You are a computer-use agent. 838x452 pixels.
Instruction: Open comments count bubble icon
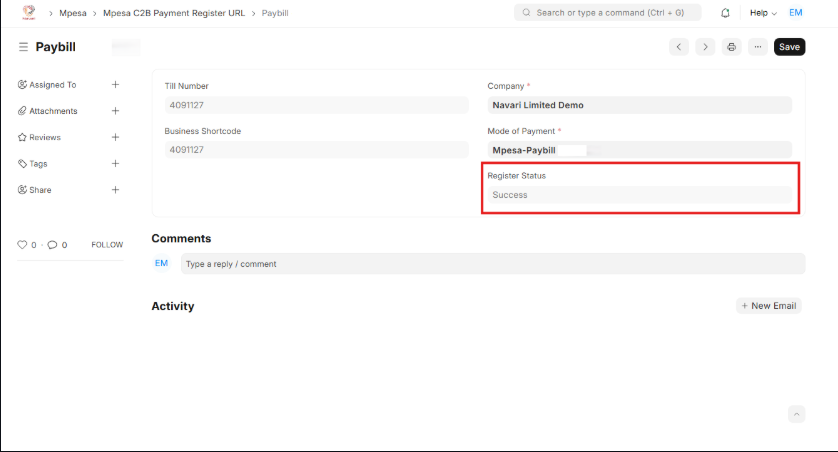click(x=52, y=245)
